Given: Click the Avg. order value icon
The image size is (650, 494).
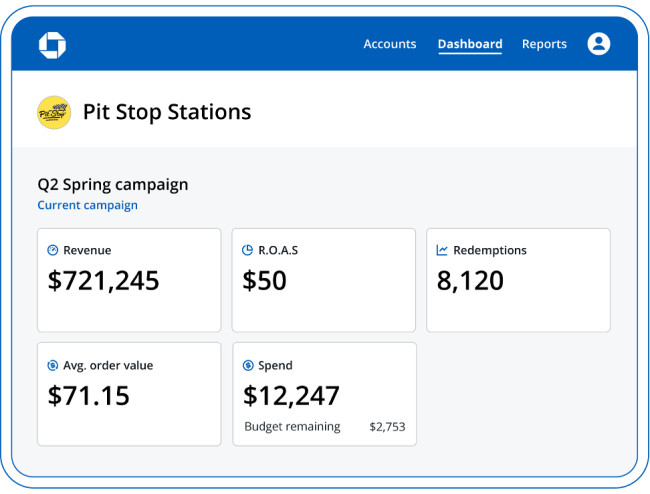Looking at the screenshot, I should tap(53, 365).
